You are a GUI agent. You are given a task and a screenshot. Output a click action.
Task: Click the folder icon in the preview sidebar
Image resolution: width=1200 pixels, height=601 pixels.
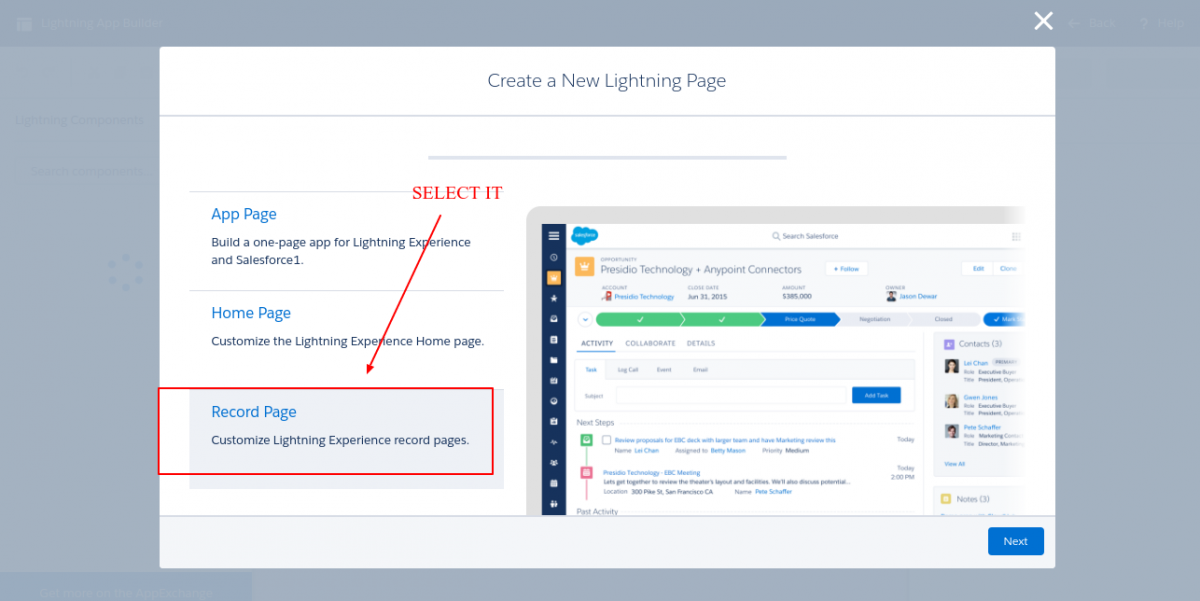coord(554,359)
